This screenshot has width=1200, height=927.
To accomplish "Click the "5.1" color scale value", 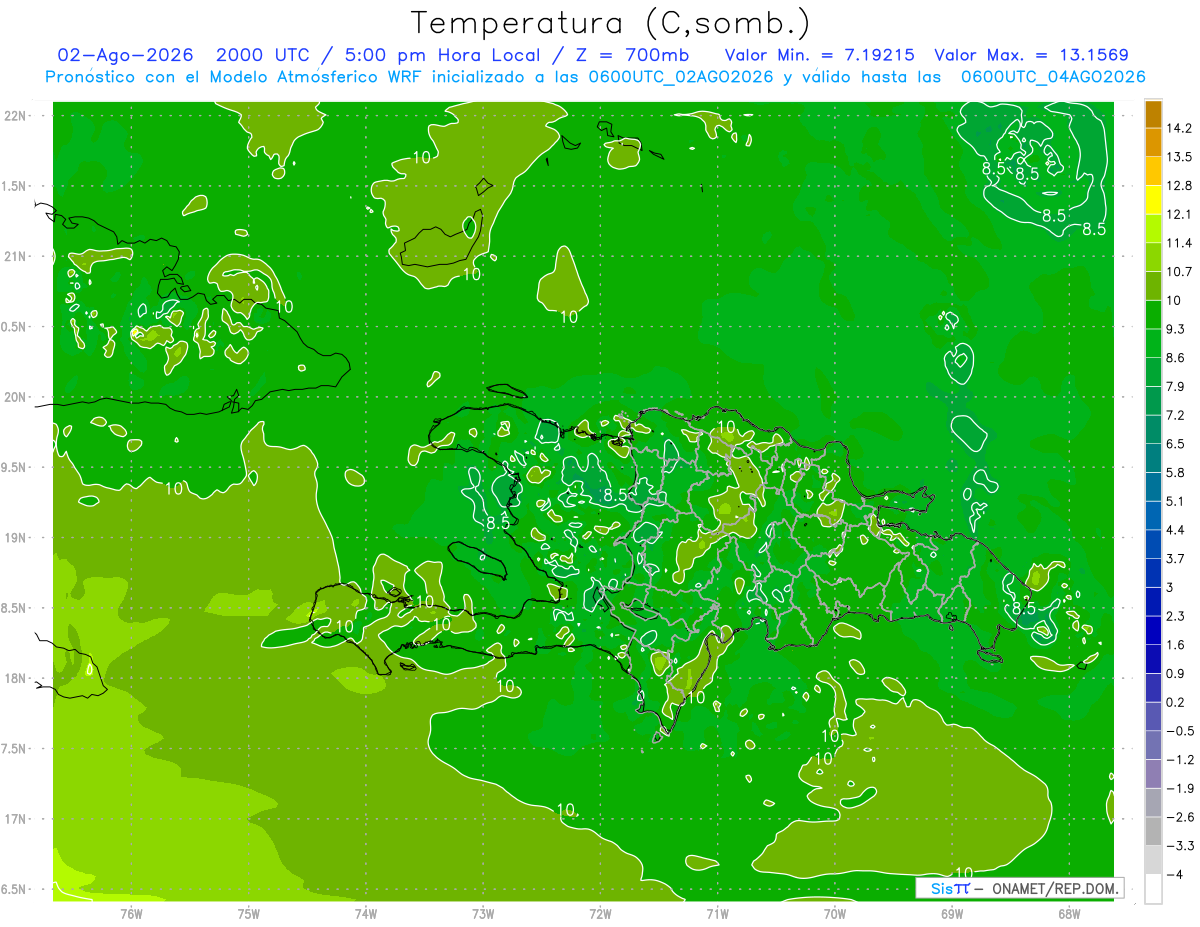I will 1176,501.
